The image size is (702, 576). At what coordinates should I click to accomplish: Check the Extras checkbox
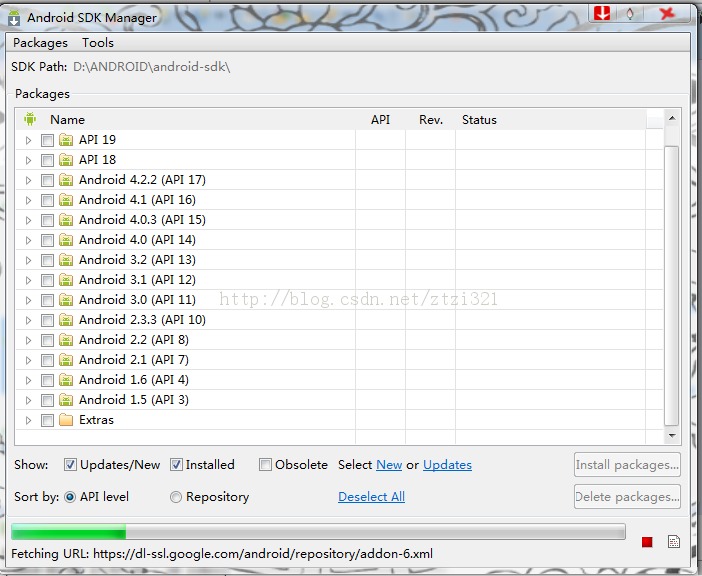click(47, 420)
